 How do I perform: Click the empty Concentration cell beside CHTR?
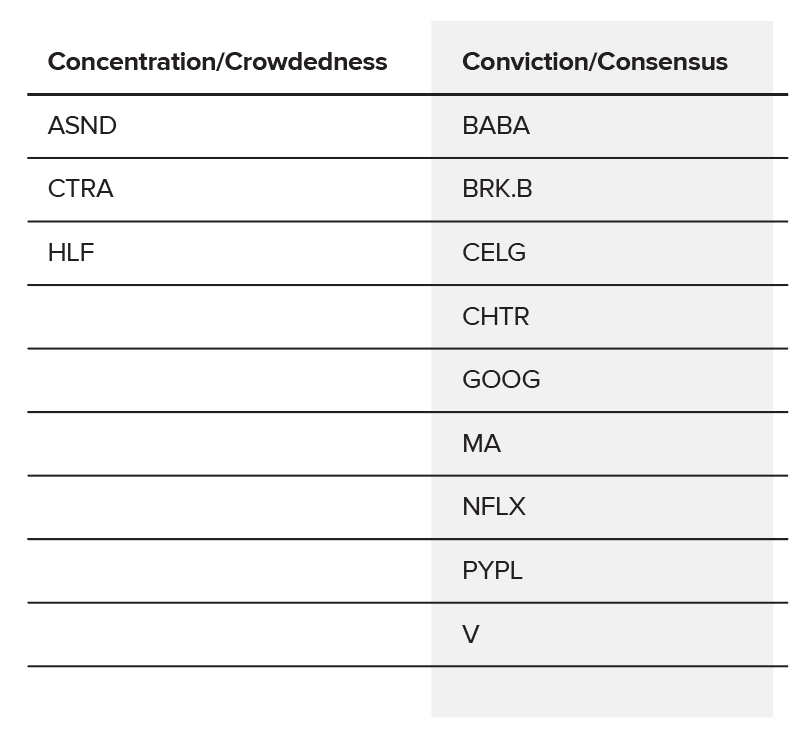tap(229, 317)
